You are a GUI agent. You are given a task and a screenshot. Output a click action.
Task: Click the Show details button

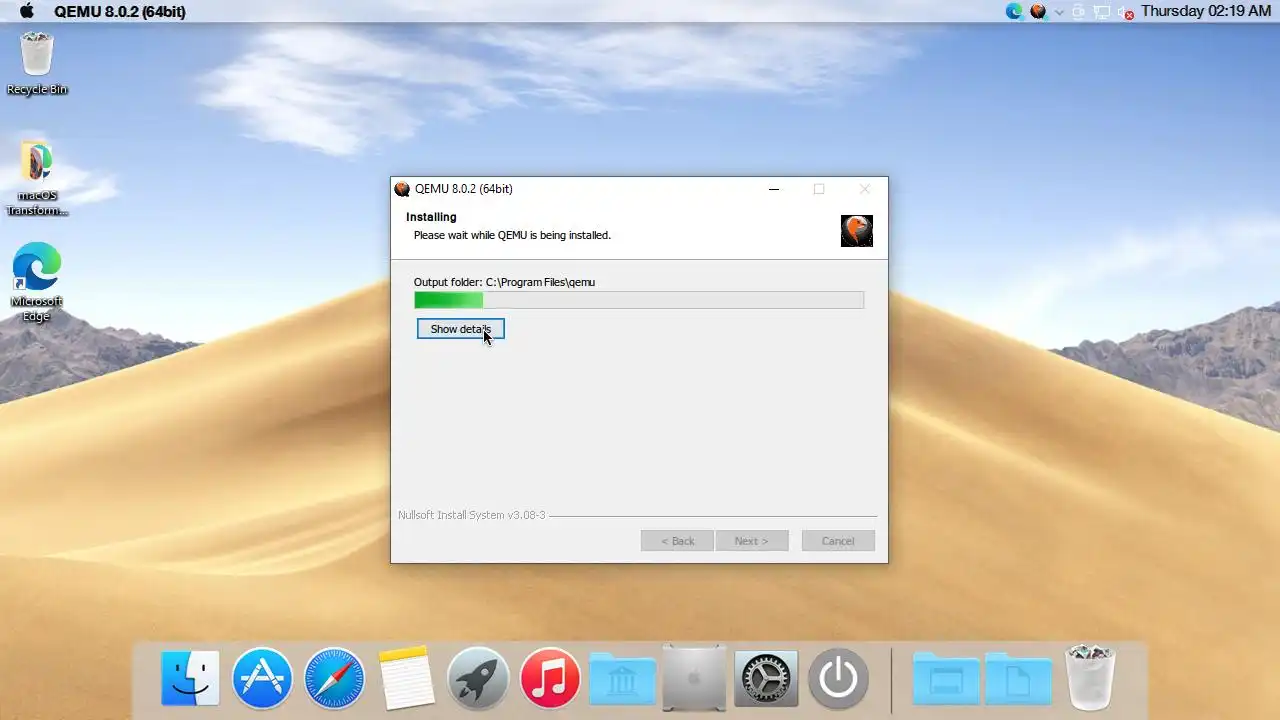point(460,329)
